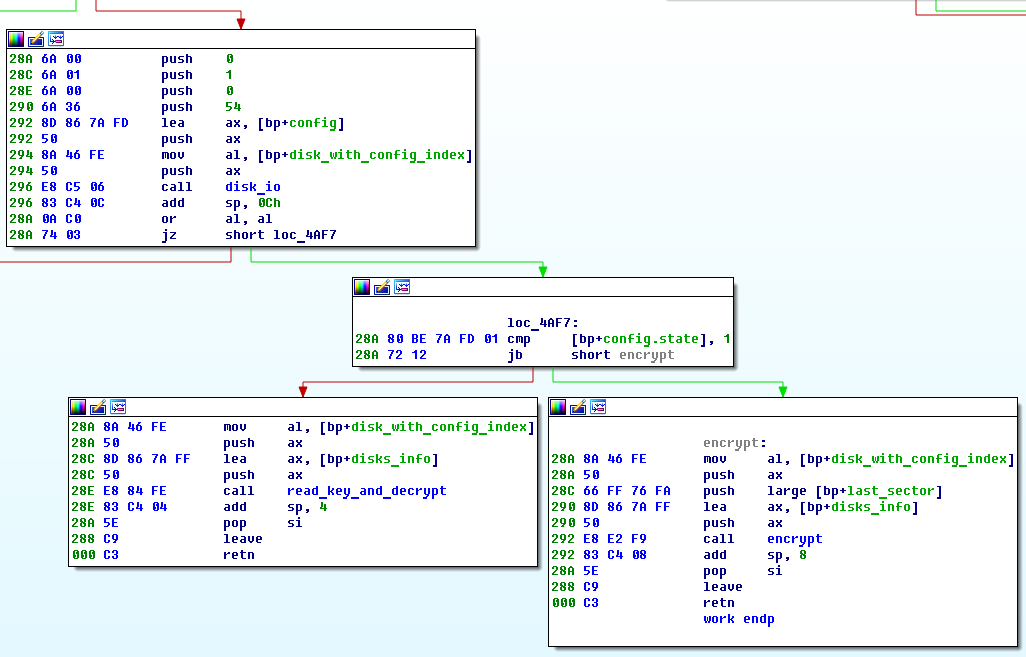The image size is (1026, 657).
Task: Click node color icon of disk_io block
Action: (16, 39)
